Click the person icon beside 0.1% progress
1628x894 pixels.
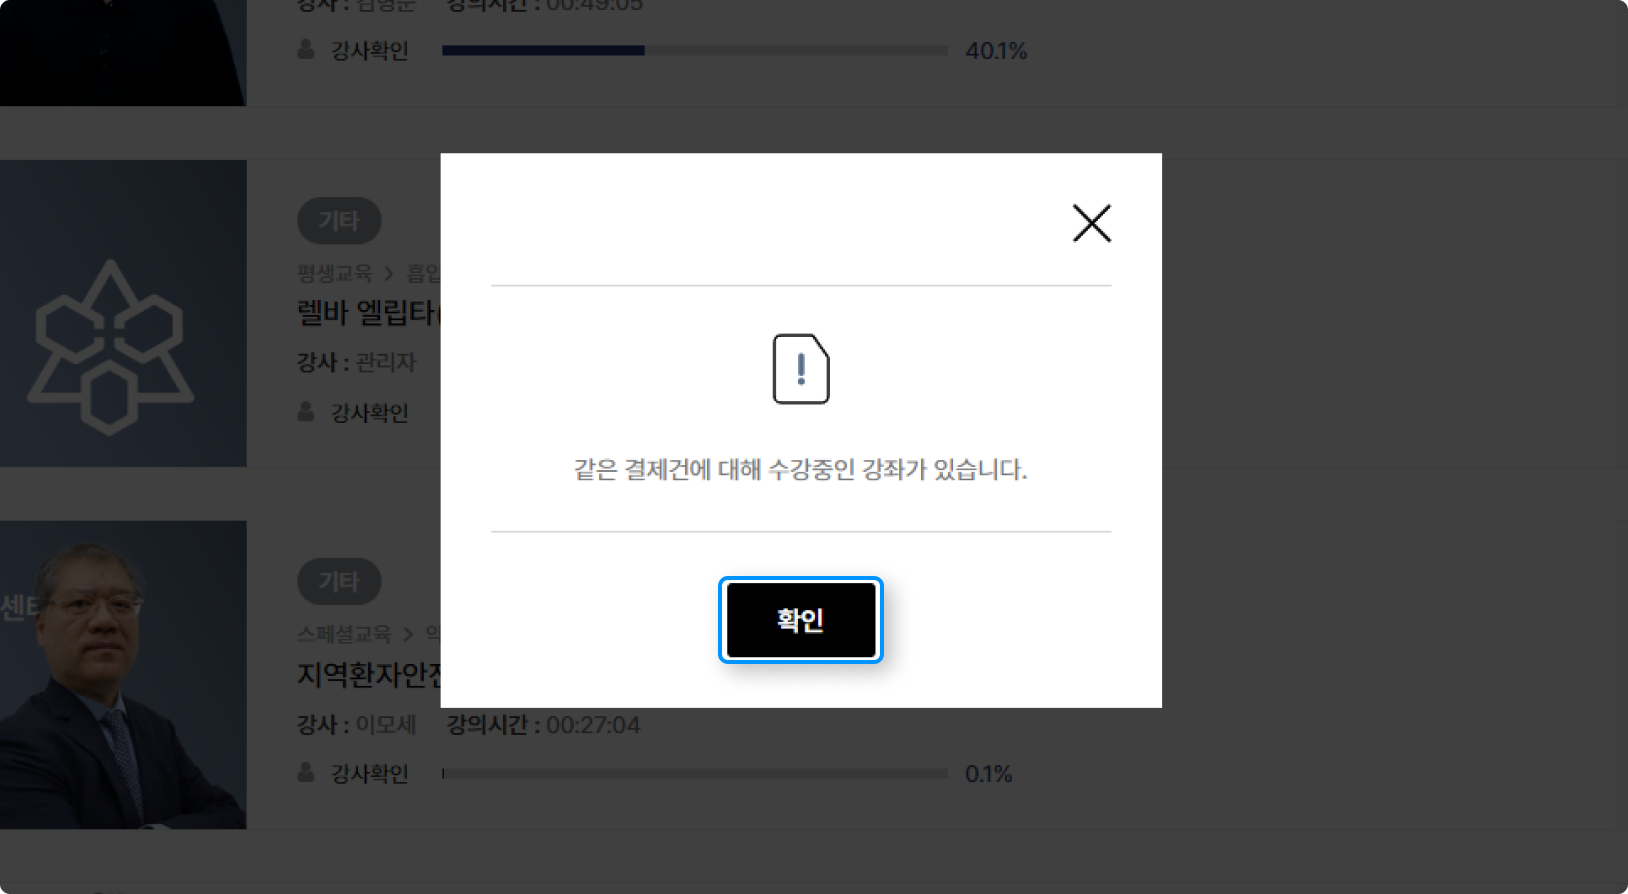[x=306, y=772]
